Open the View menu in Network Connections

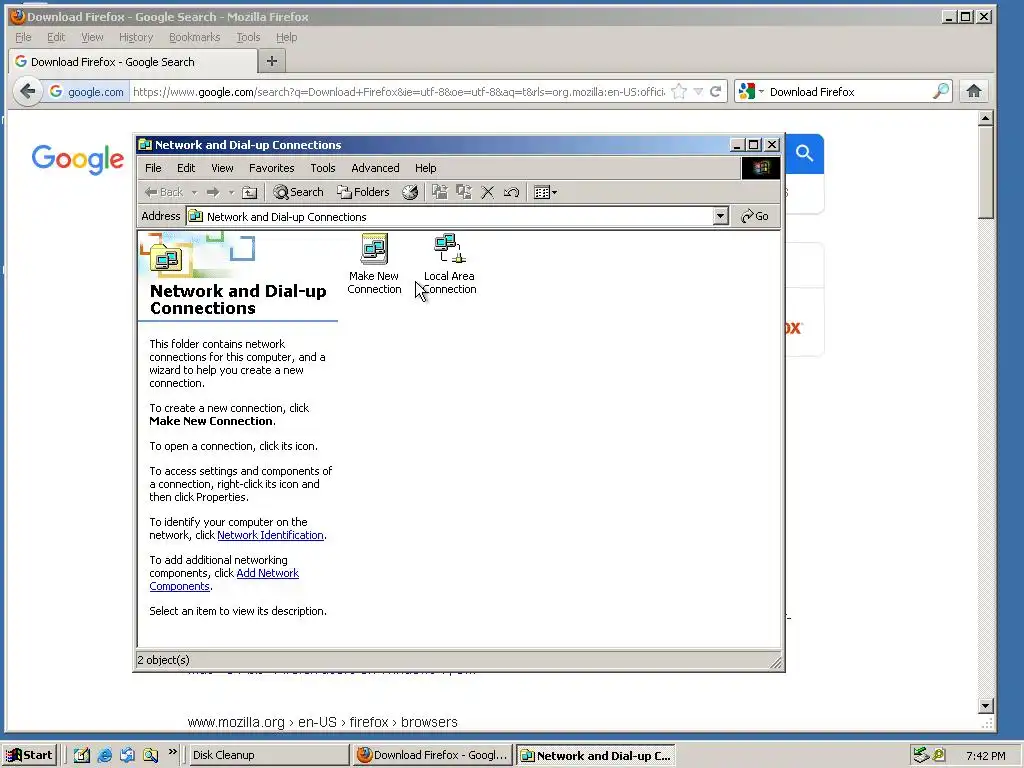(x=222, y=168)
